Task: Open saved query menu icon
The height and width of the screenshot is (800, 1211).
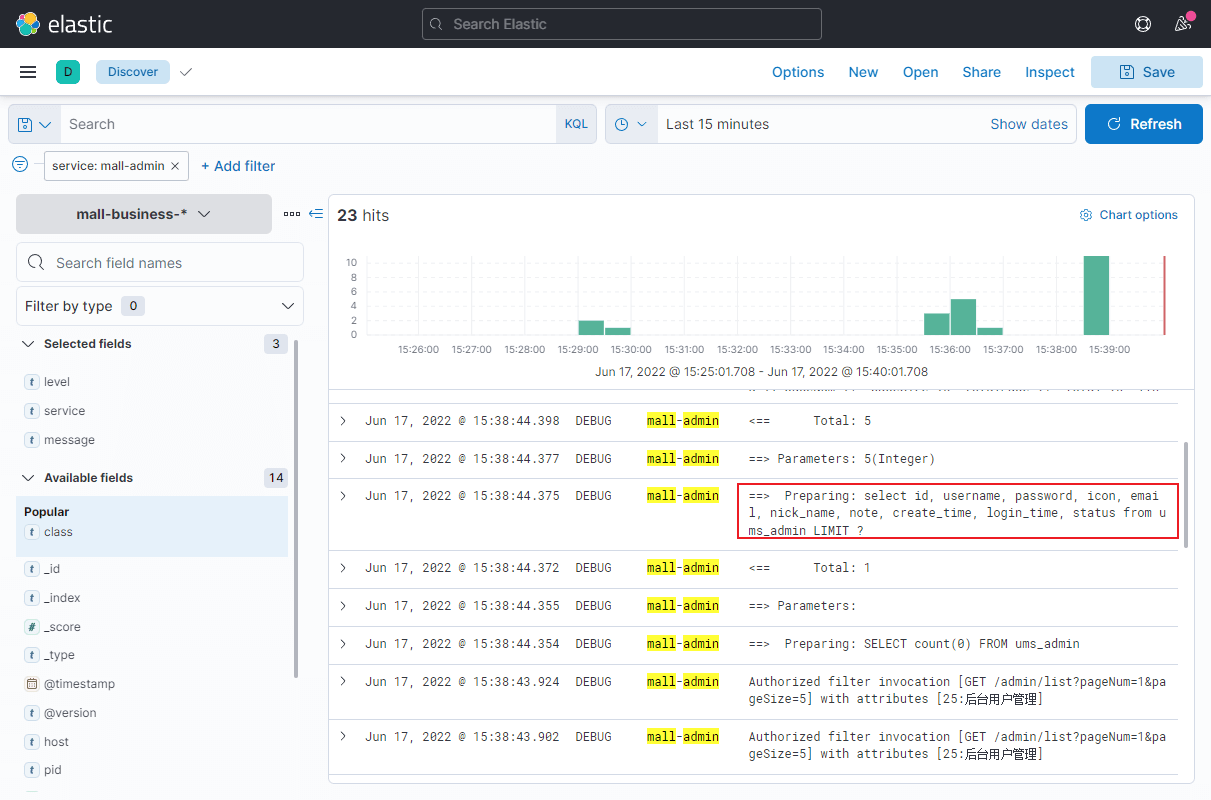Action: tap(35, 124)
